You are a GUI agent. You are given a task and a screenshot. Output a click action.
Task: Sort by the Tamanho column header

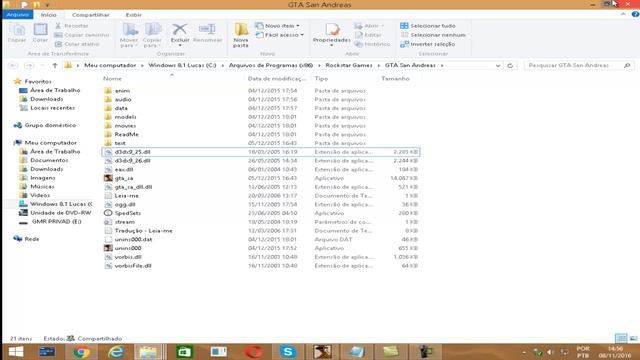point(395,78)
